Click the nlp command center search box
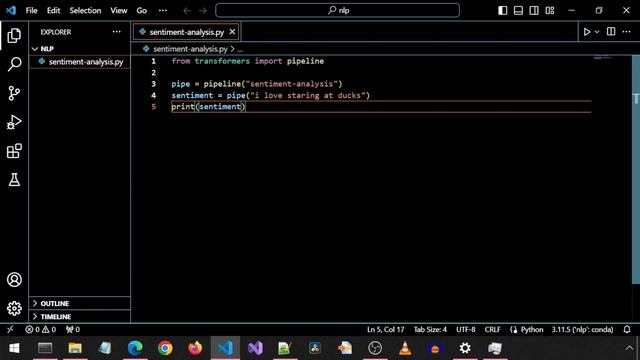The width and height of the screenshot is (640, 360). click(338, 10)
